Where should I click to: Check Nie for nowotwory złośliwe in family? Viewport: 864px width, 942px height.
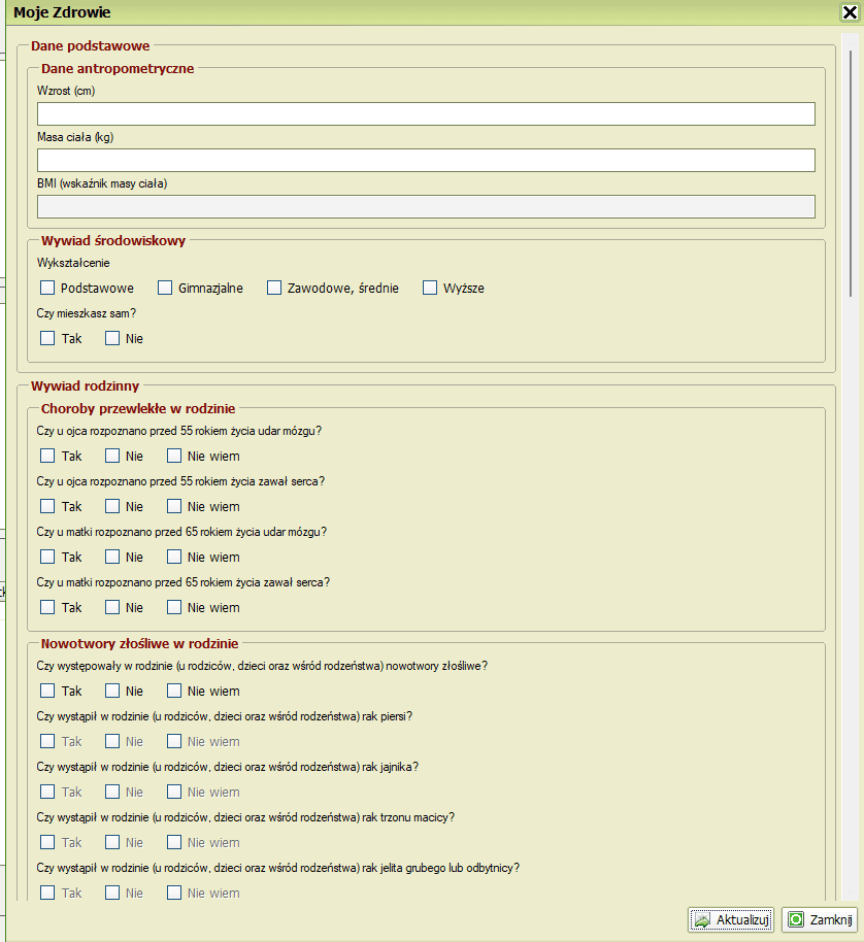(112, 691)
